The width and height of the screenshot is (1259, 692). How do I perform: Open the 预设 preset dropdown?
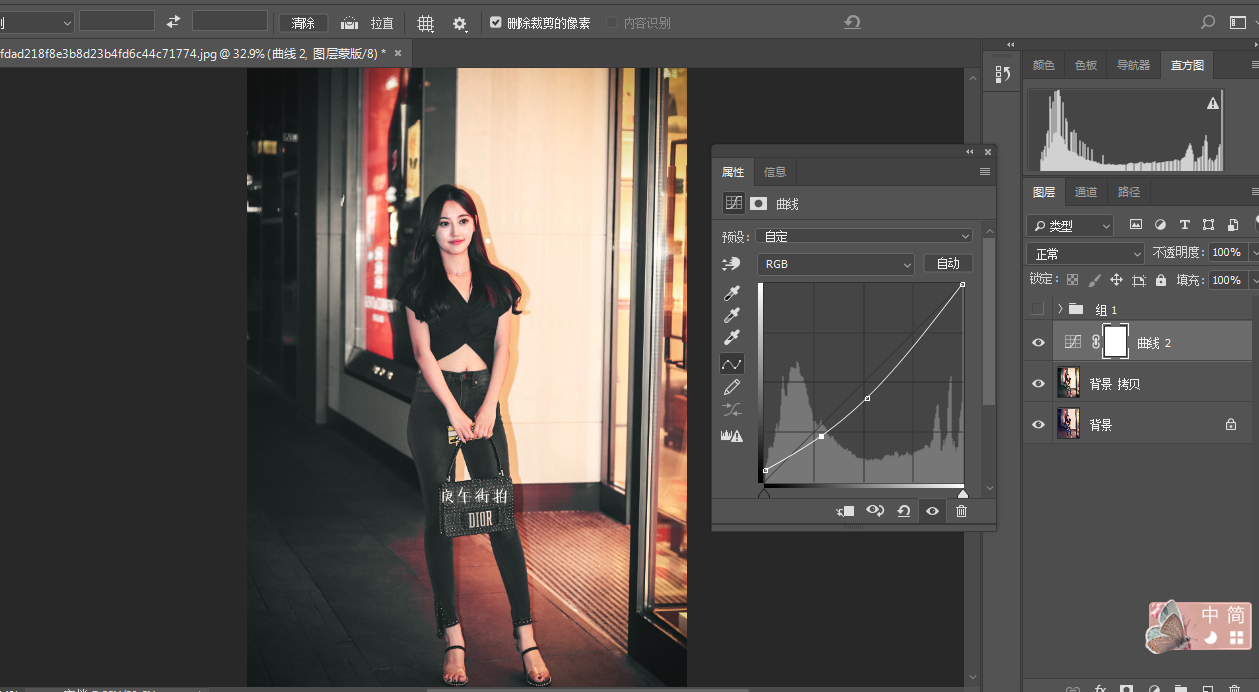click(865, 236)
